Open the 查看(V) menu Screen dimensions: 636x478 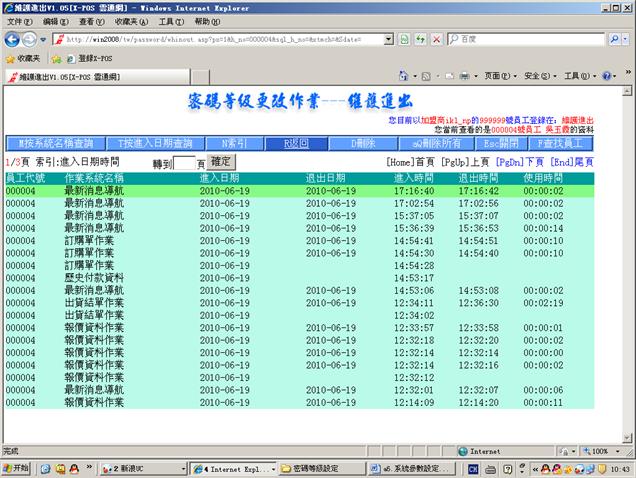point(91,21)
